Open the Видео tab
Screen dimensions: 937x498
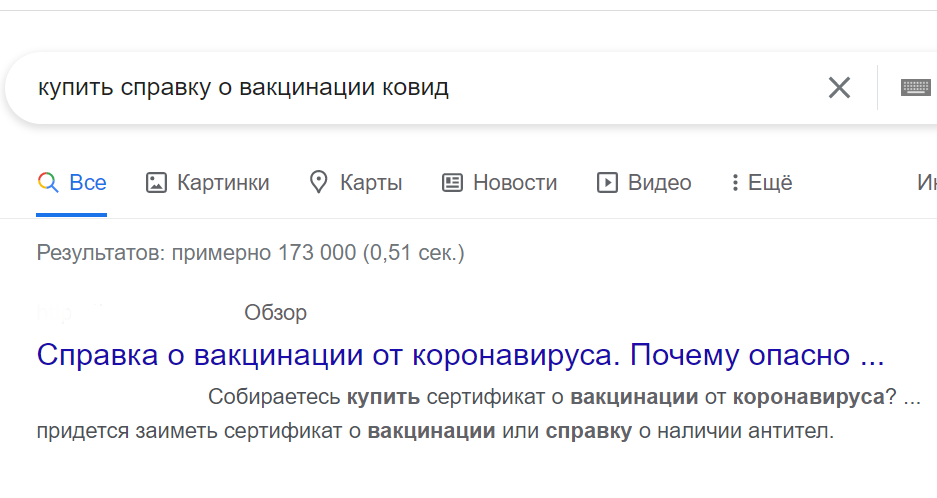659,183
